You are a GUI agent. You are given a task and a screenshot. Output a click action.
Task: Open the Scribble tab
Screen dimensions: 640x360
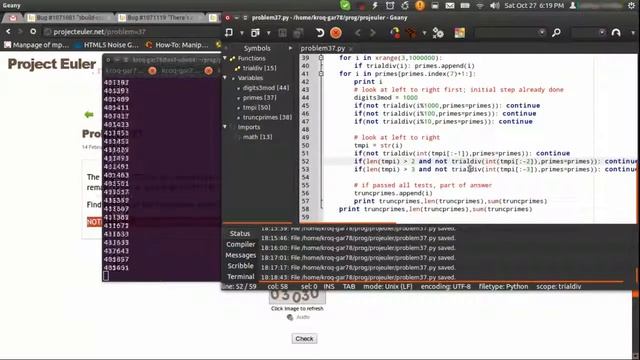pyautogui.click(x=240, y=266)
